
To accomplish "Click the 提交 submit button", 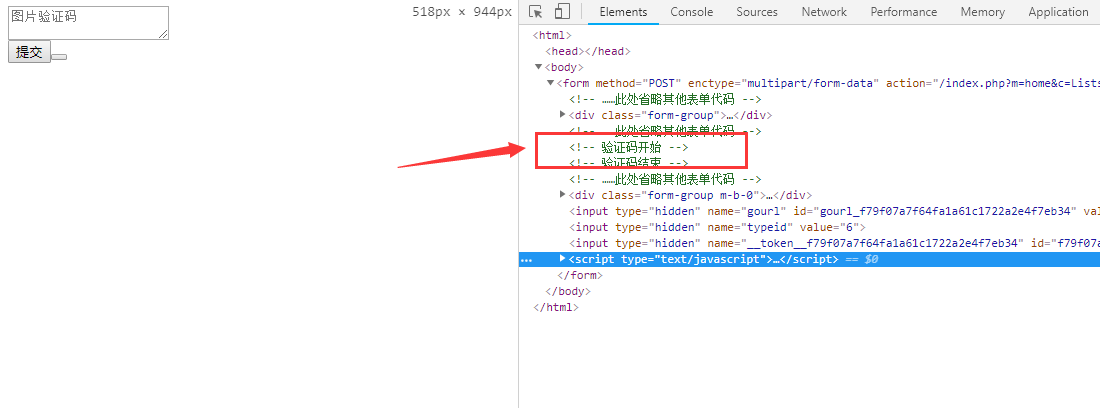I will [29, 52].
